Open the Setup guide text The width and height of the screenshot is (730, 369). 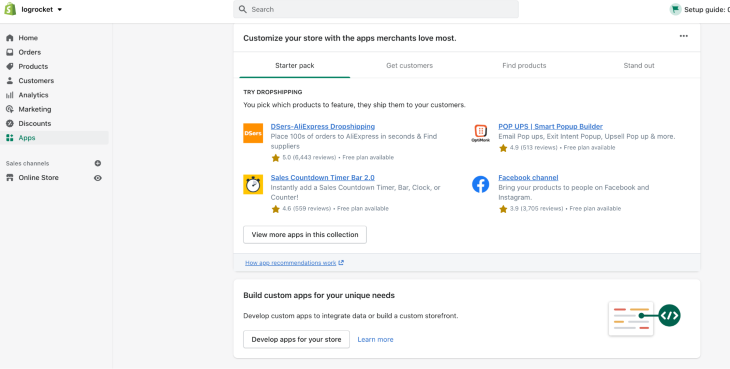[x=707, y=9]
